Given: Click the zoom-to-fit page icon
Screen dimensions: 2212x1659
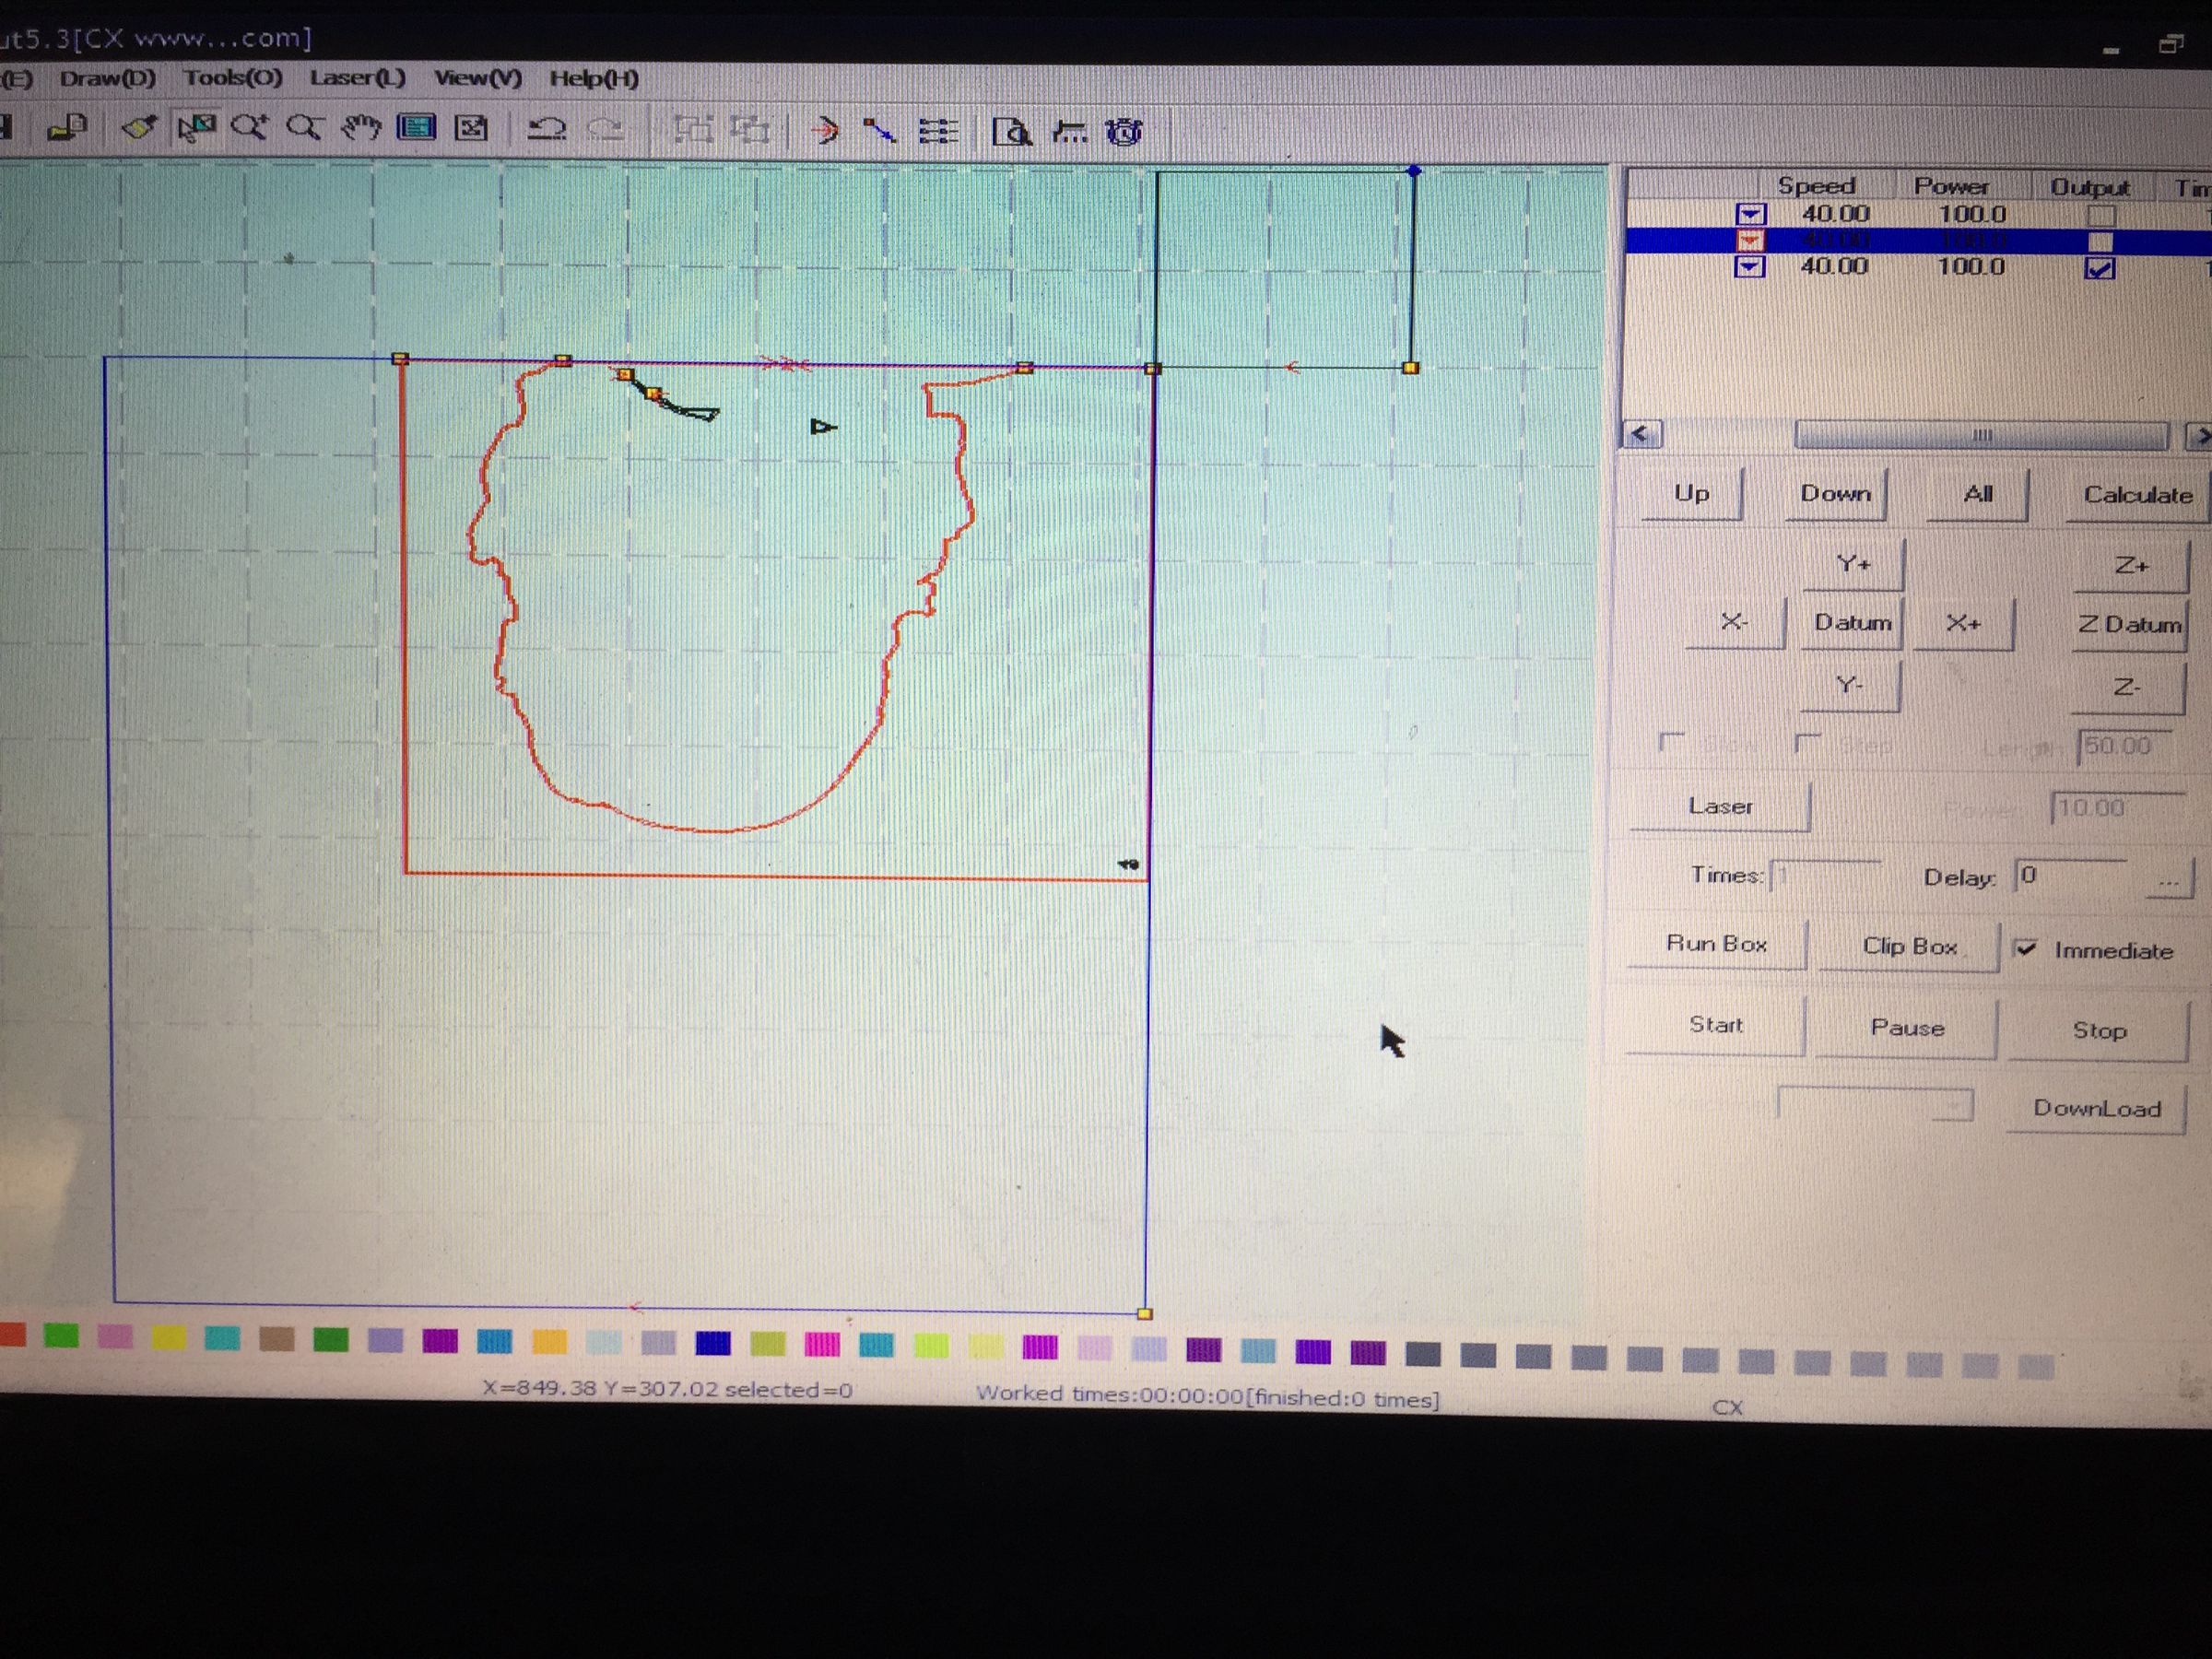Looking at the screenshot, I should tap(471, 129).
